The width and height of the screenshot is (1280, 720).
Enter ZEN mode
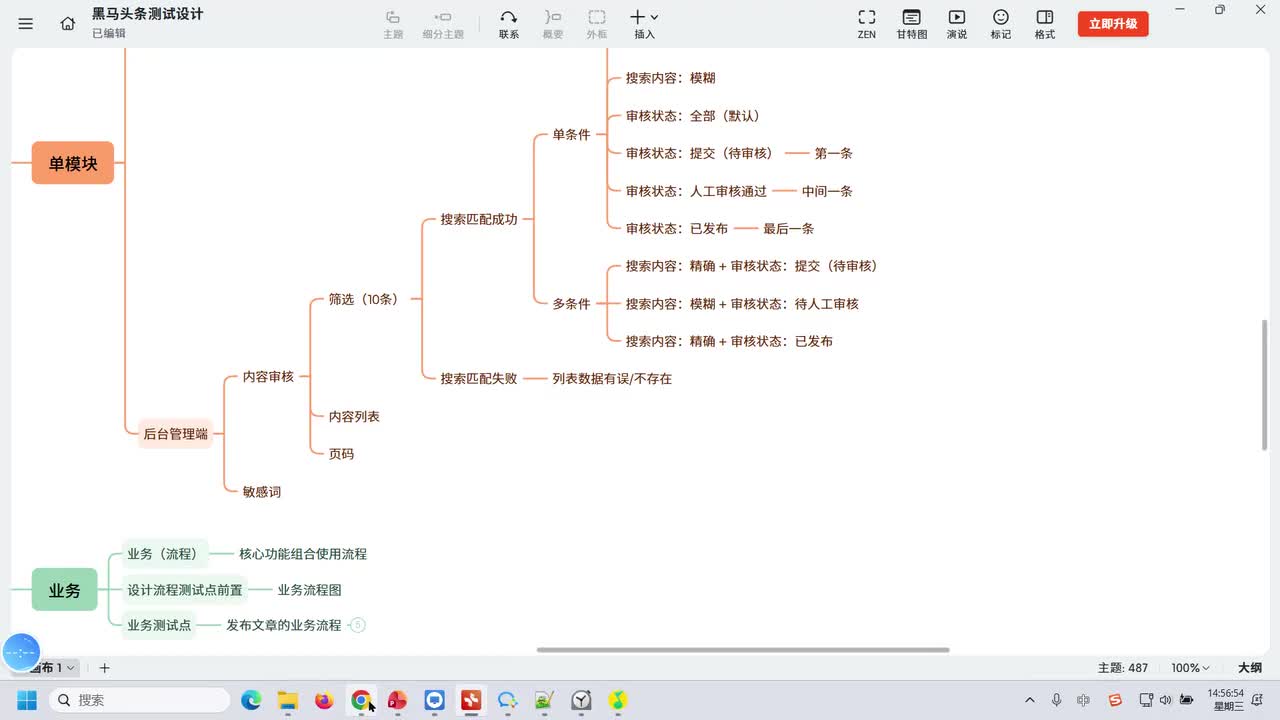867,23
